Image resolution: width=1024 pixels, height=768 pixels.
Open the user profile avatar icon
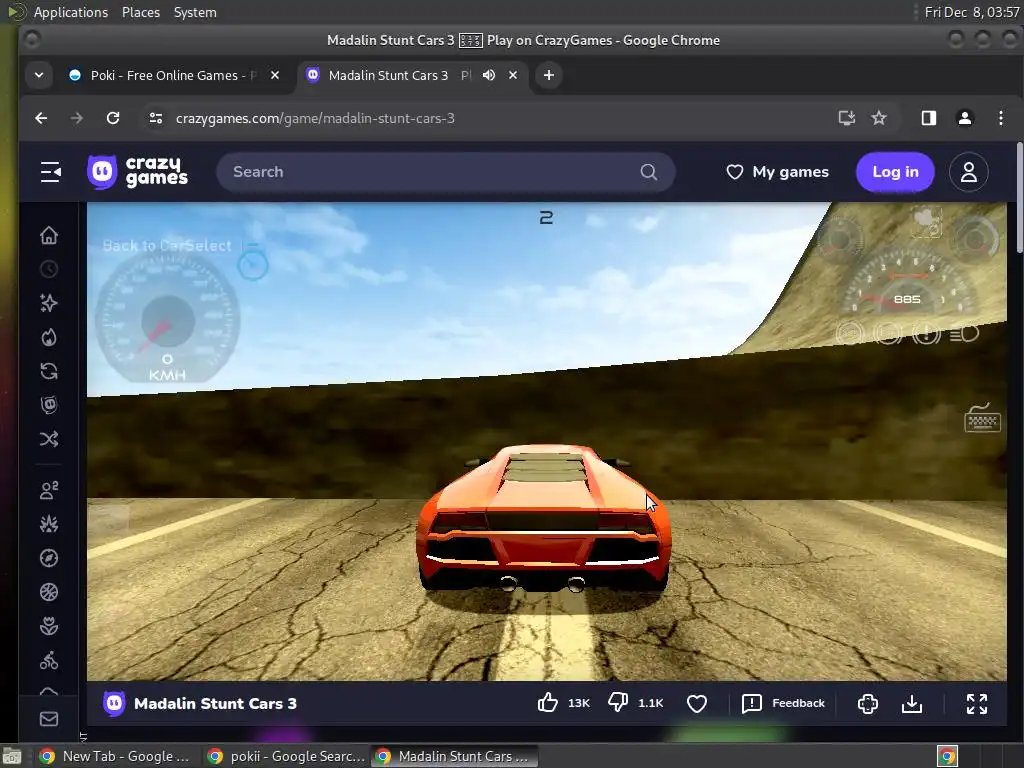click(968, 172)
